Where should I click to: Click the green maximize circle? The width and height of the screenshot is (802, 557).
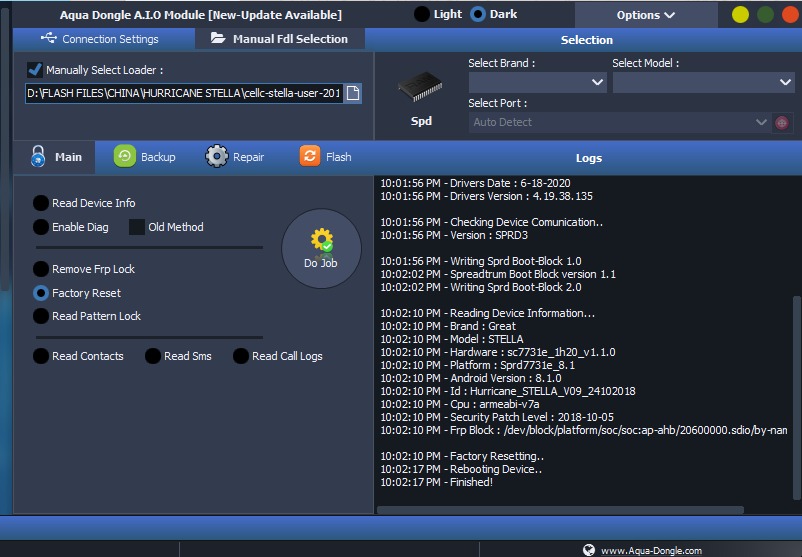(x=765, y=14)
